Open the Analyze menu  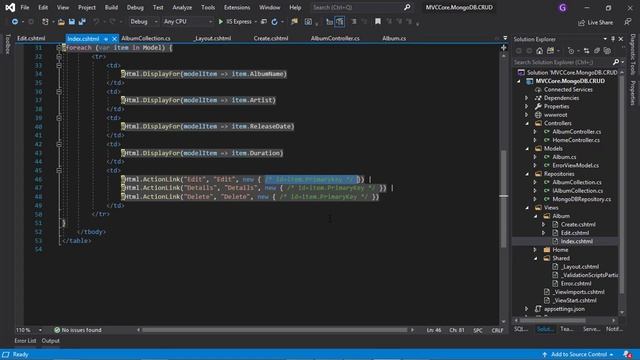182,7
